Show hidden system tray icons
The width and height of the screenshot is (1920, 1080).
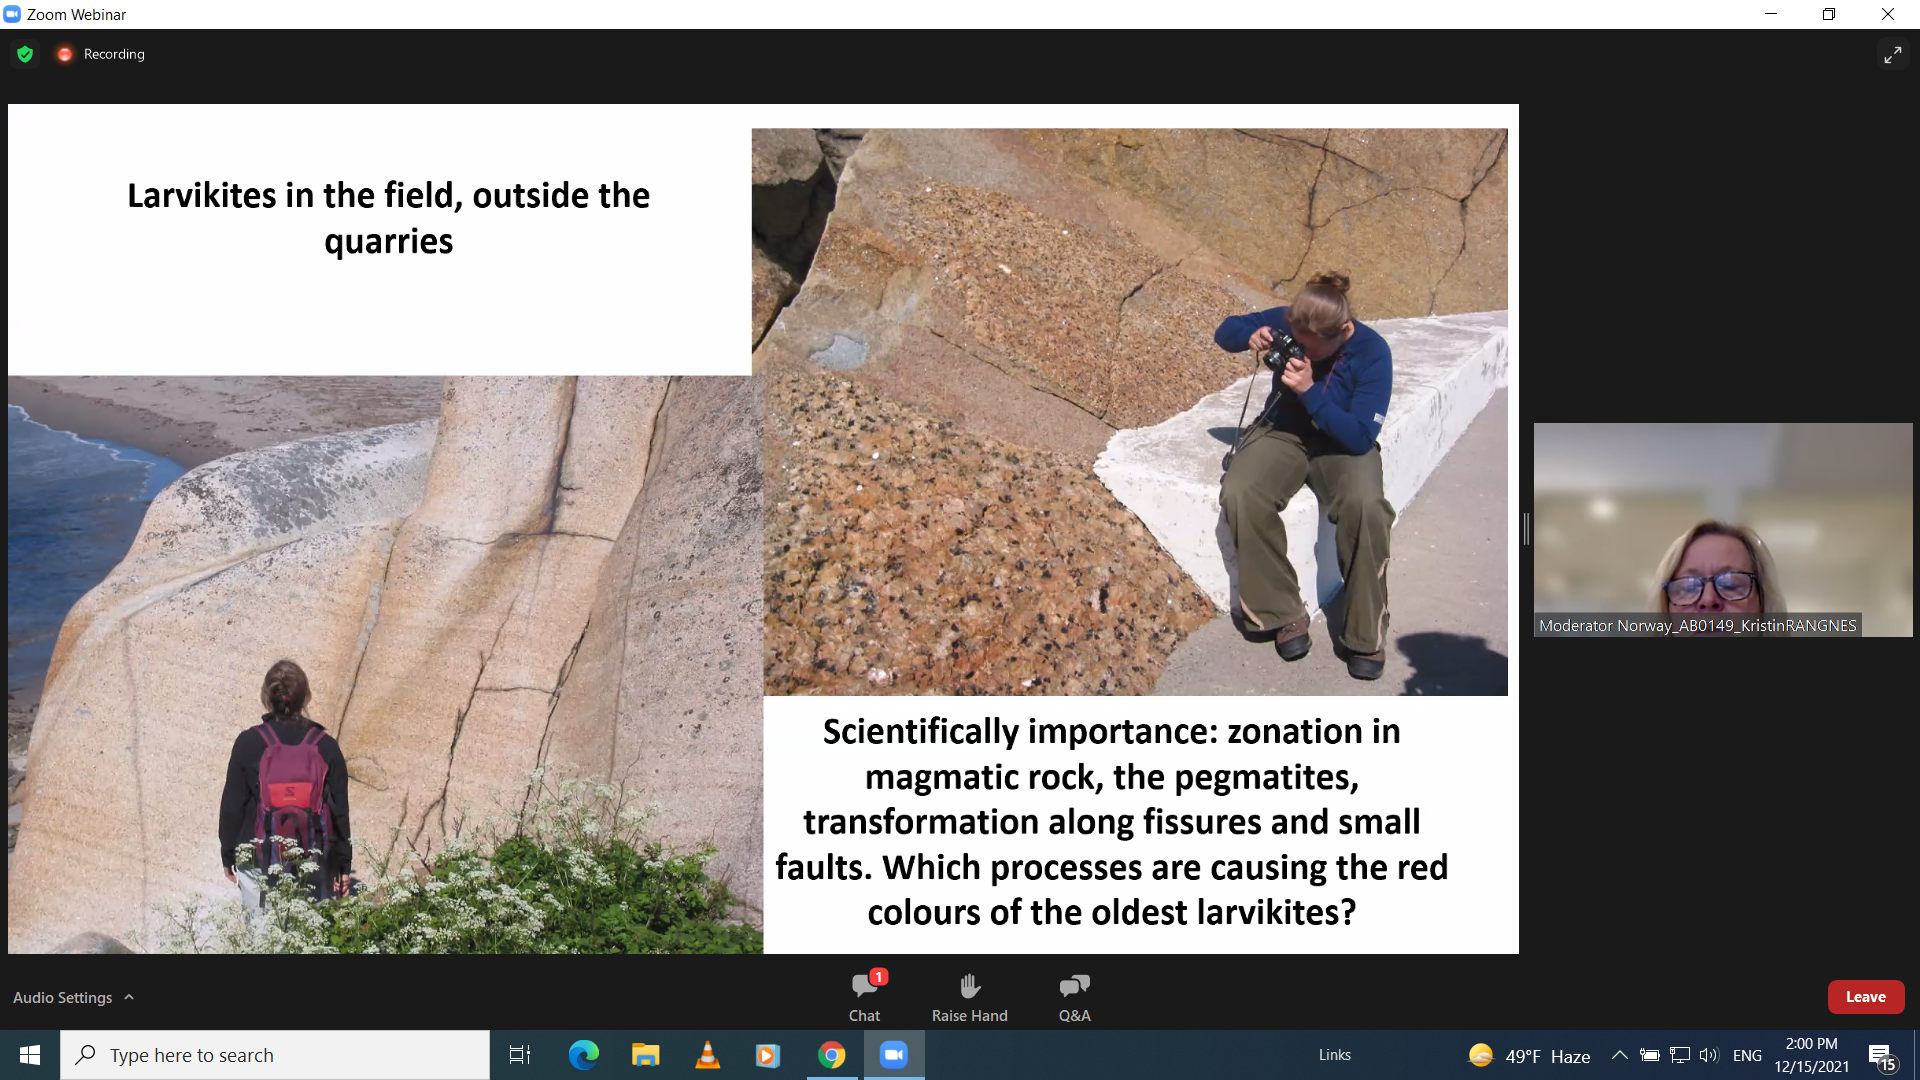pyautogui.click(x=1619, y=1055)
